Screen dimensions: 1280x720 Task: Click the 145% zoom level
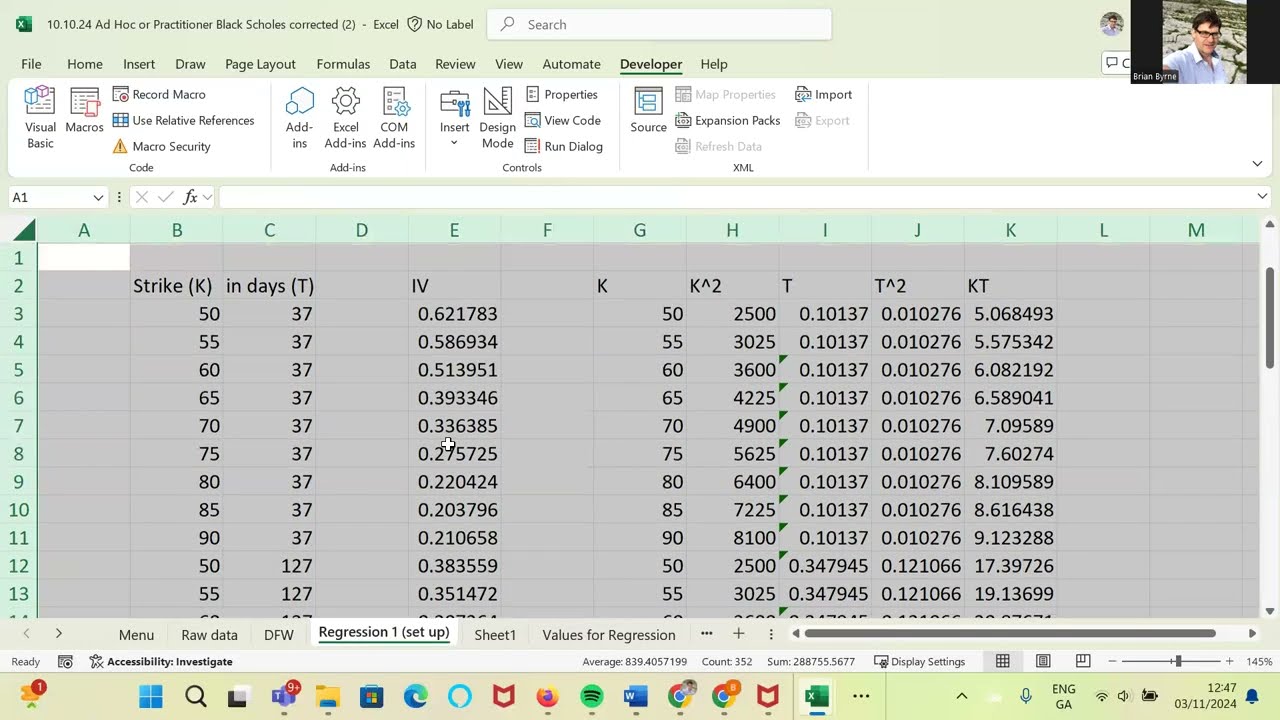(x=1259, y=661)
